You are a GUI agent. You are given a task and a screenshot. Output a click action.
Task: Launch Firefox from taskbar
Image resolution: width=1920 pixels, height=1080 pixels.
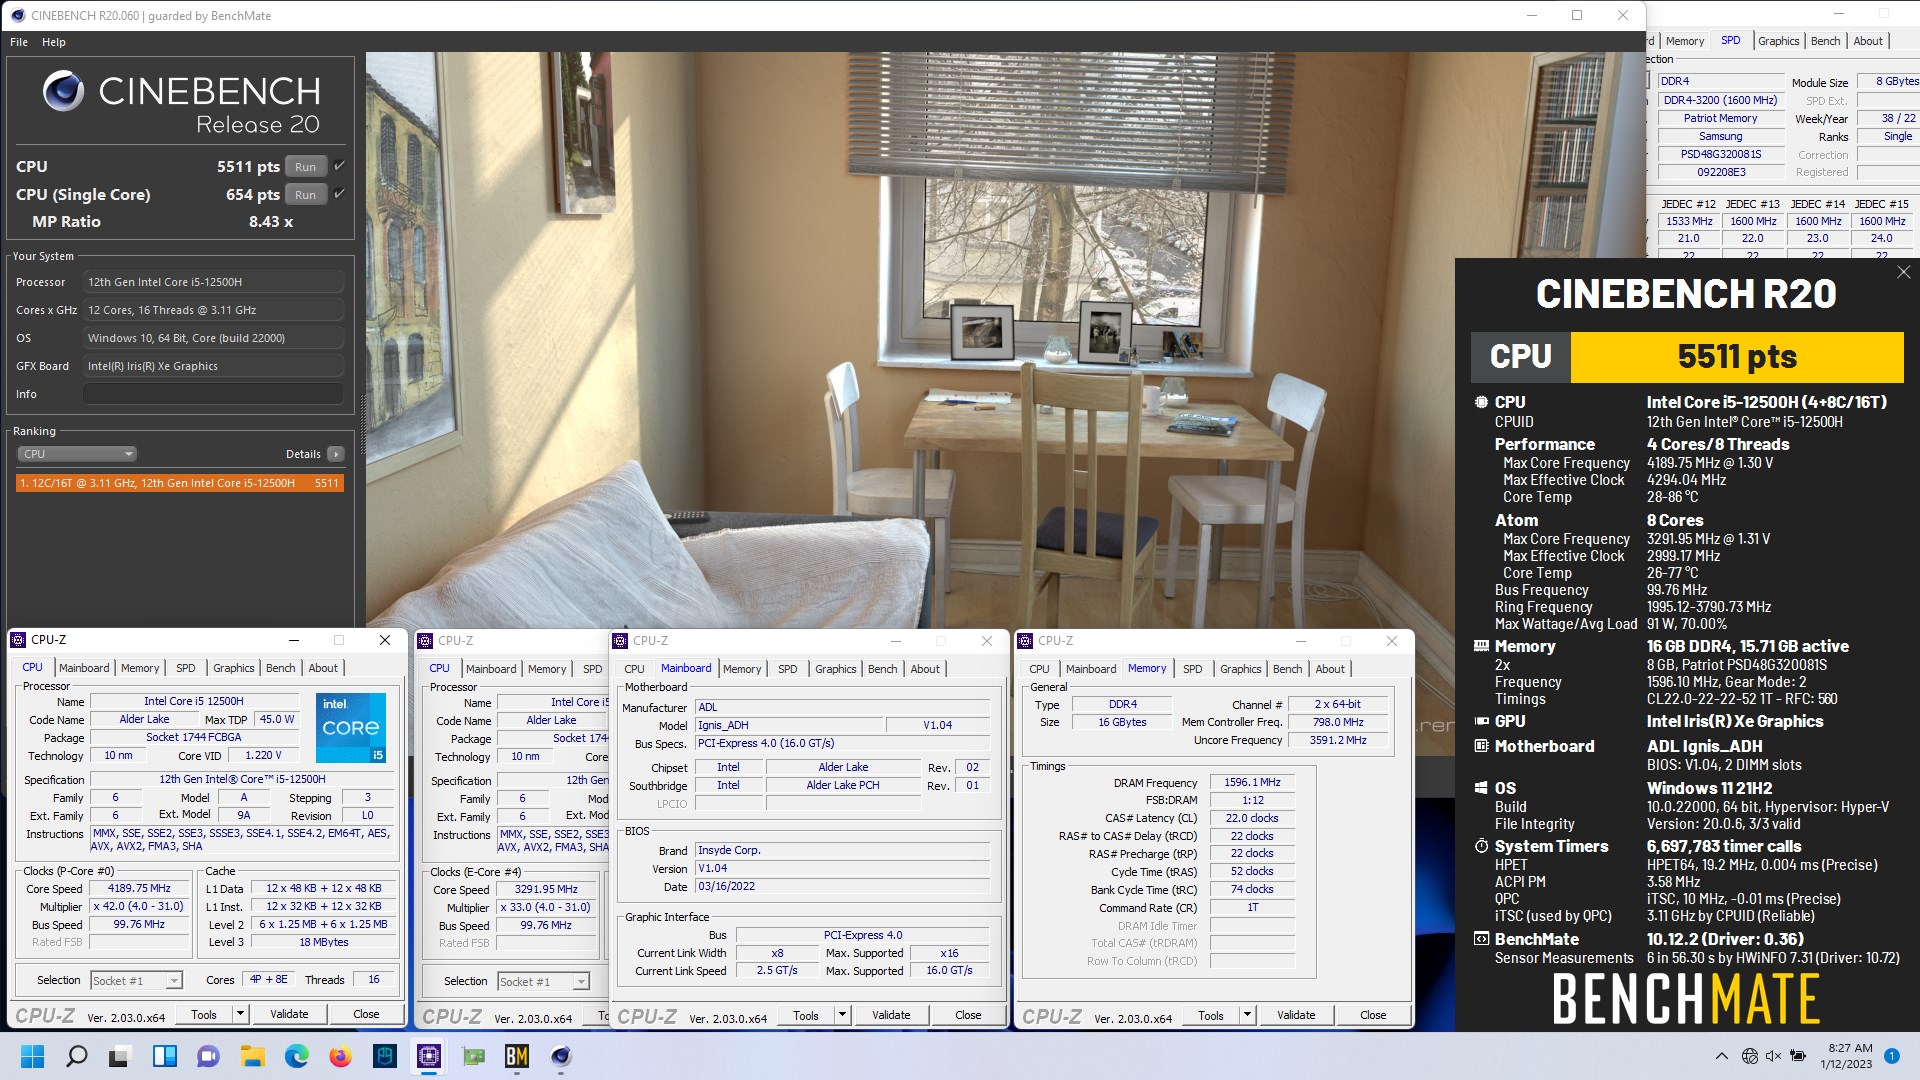(x=340, y=1056)
